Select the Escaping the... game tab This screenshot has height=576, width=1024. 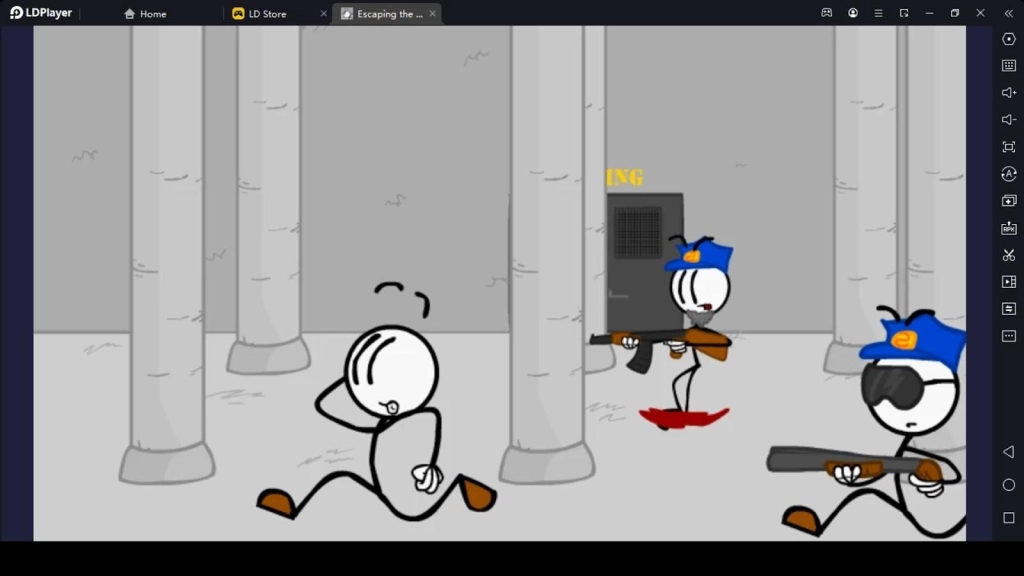point(382,14)
